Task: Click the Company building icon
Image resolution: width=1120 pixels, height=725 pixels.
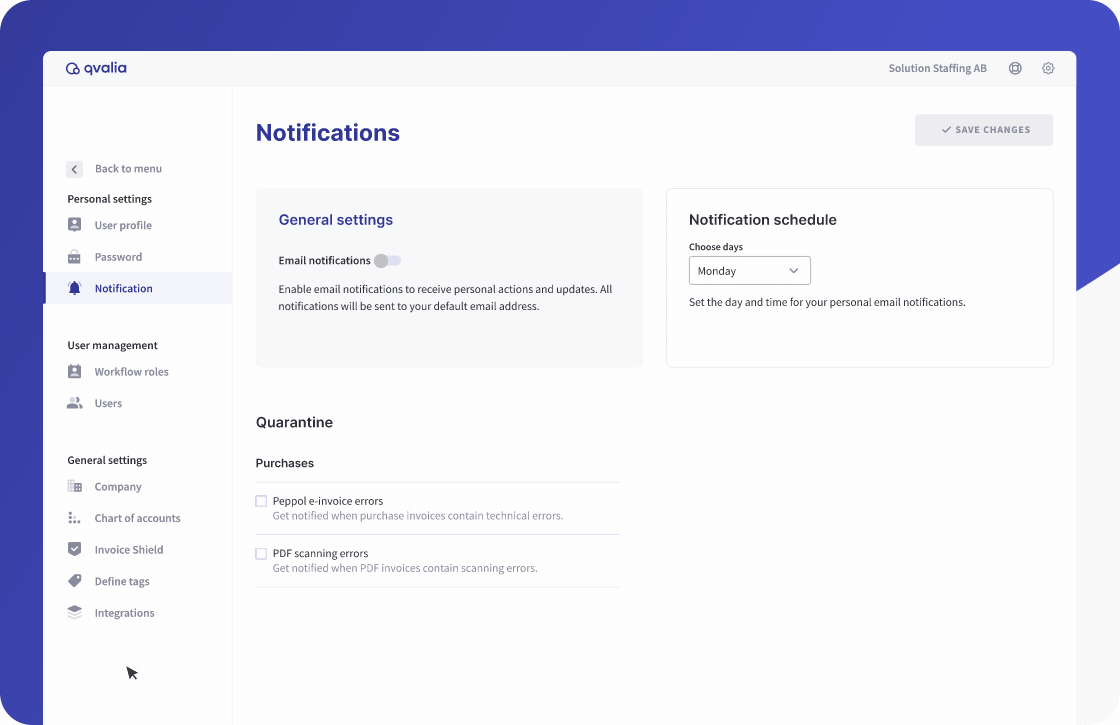Action: pos(74,487)
